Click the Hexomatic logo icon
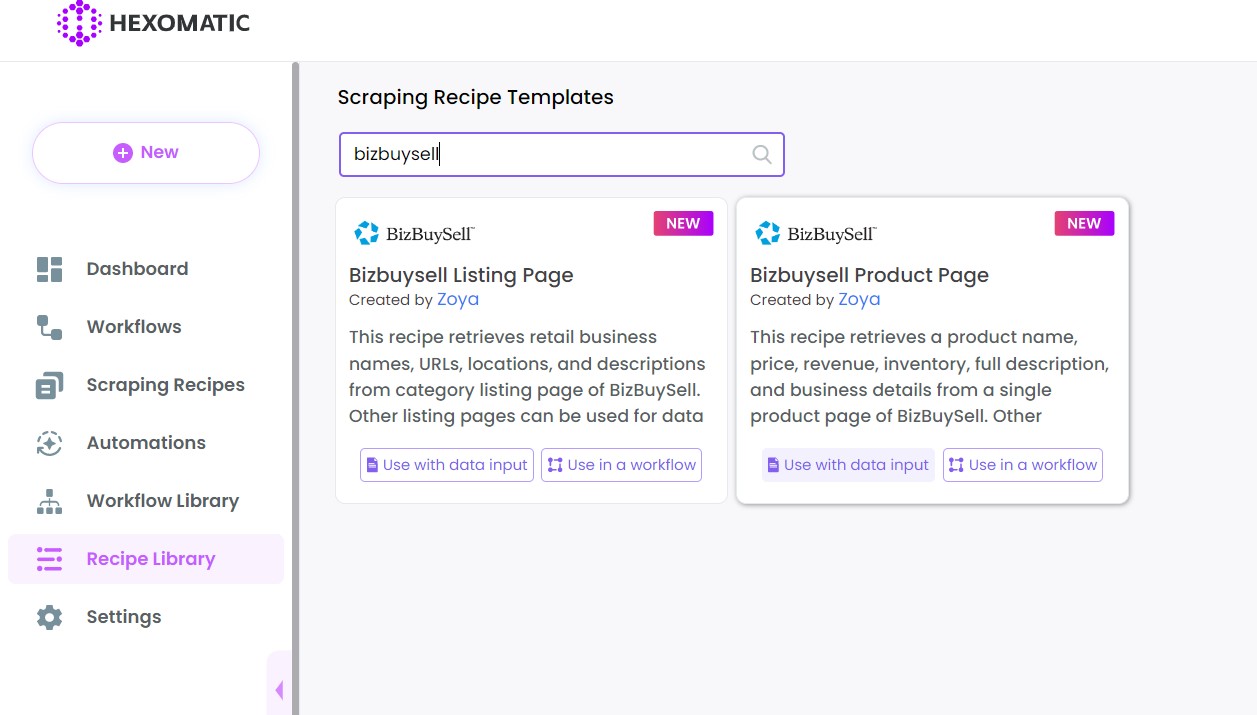1257x715 pixels. point(79,23)
